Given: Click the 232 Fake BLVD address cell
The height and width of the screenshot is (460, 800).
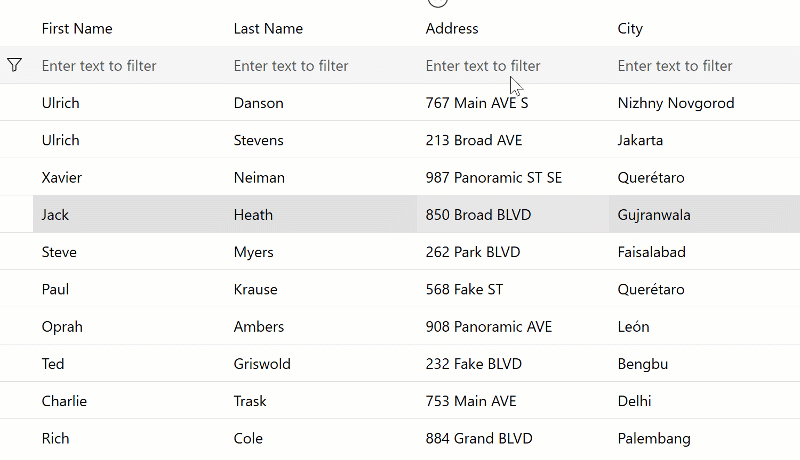Looking at the screenshot, I should click(x=473, y=364).
